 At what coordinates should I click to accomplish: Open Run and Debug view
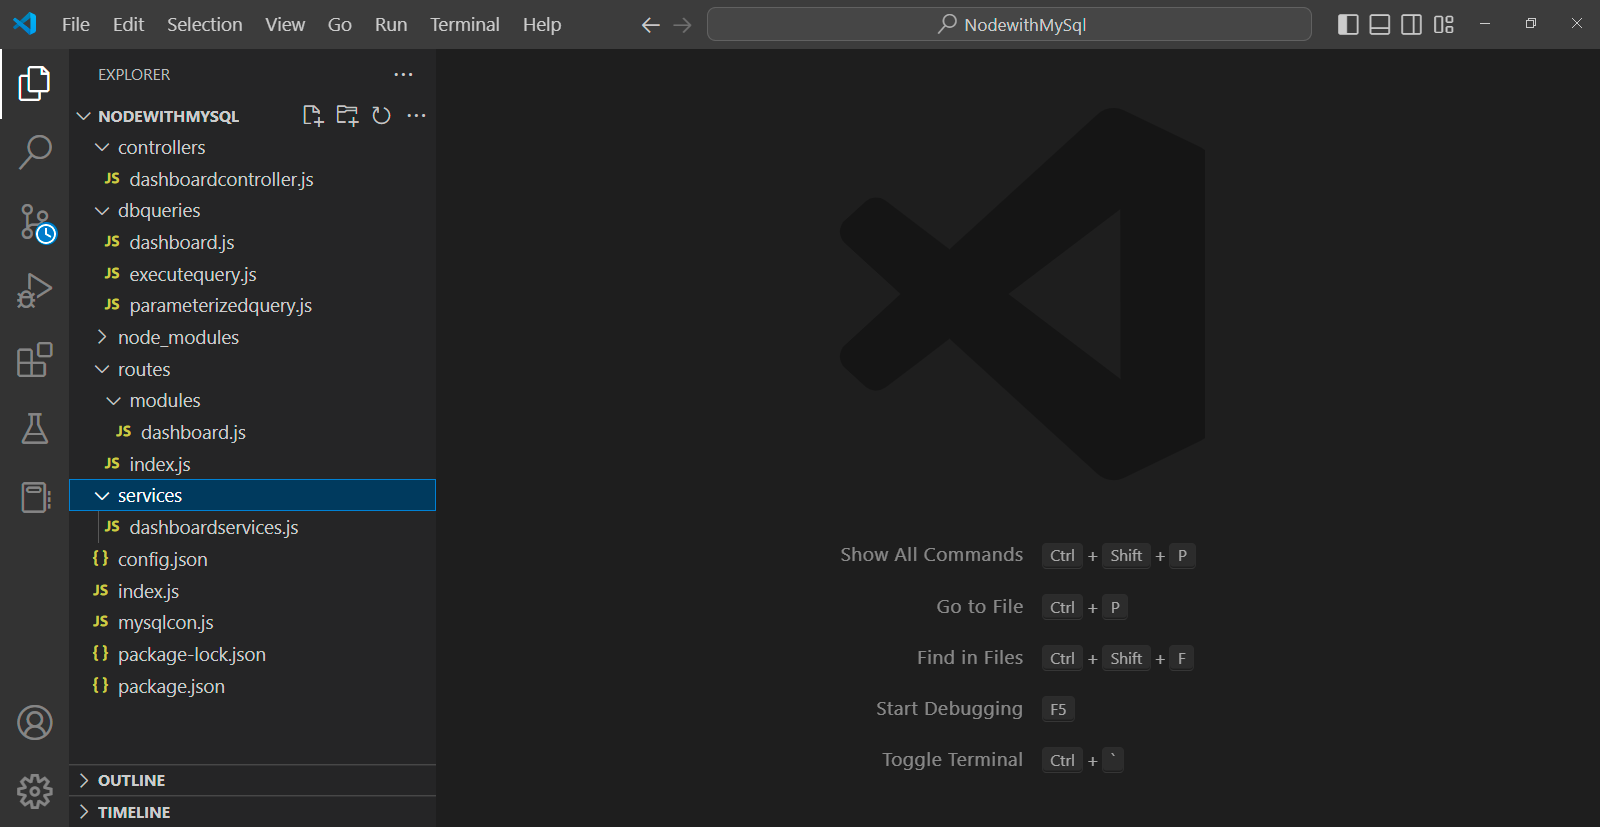[34, 291]
